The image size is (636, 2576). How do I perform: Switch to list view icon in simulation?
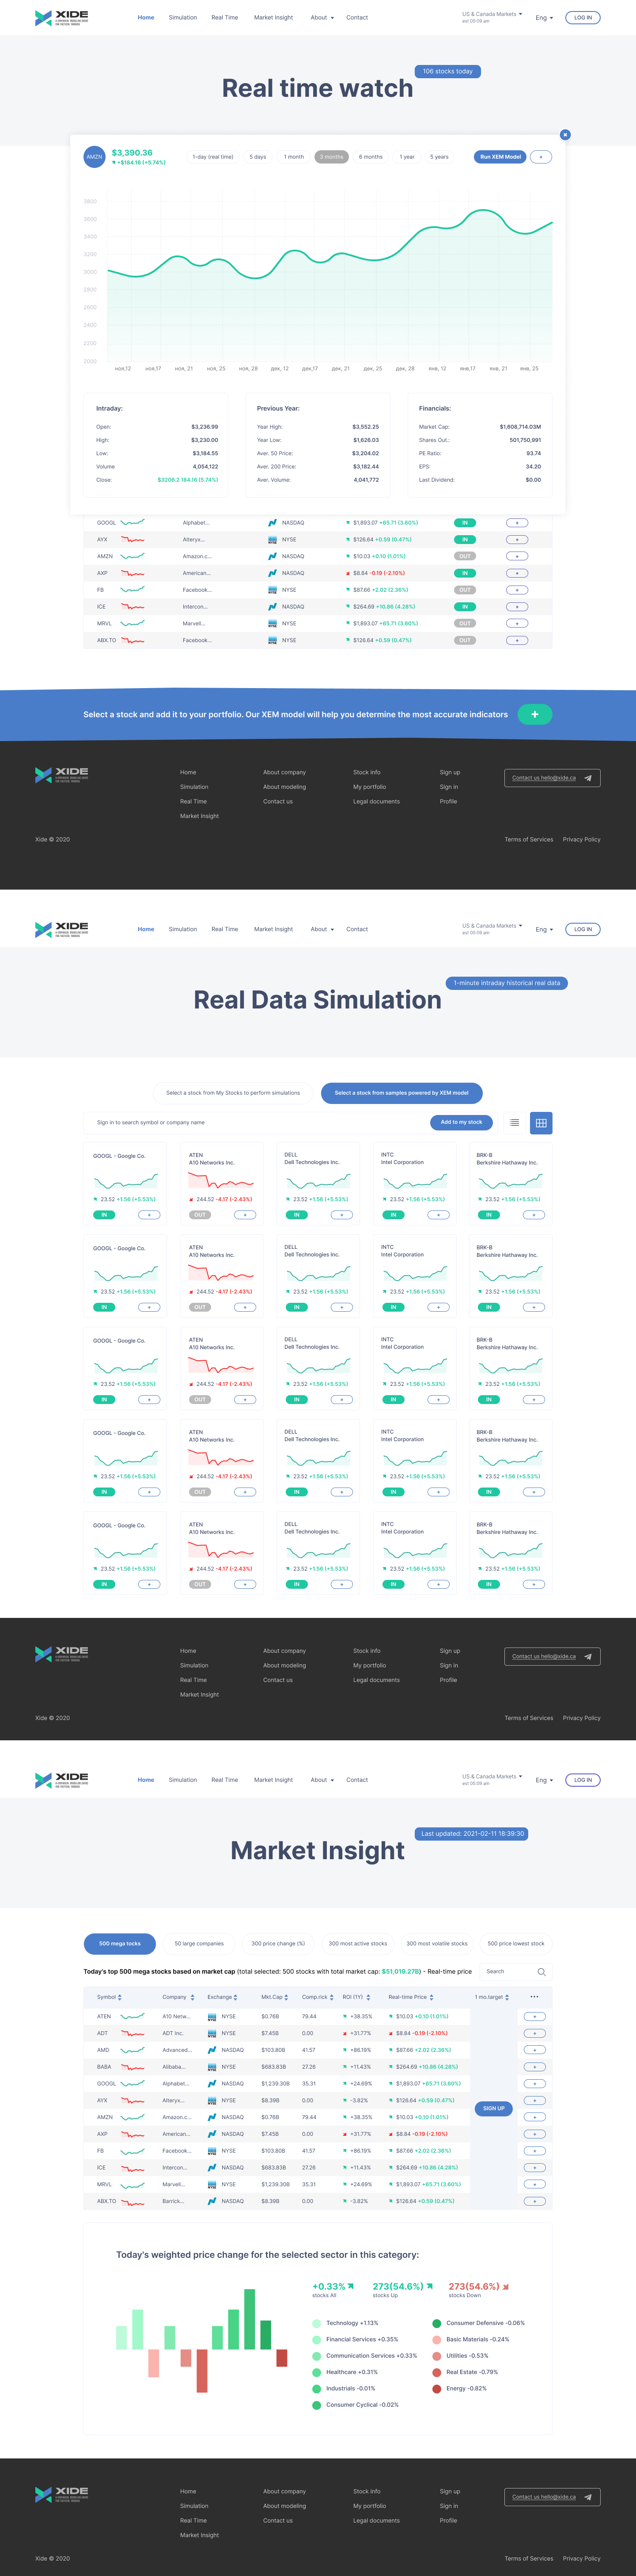pos(514,1123)
